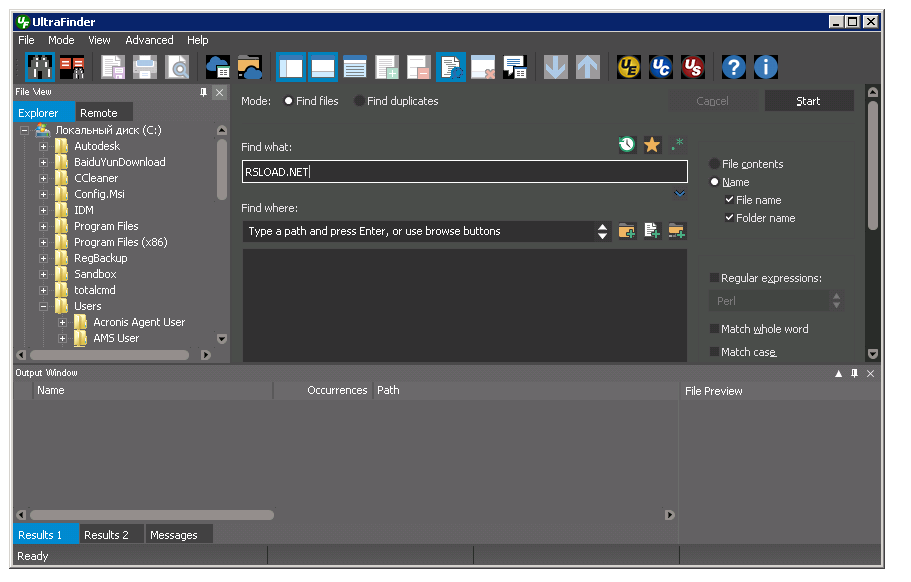Click the highlighted document refresh toolbar icon
Image resolution: width=911 pixels, height=582 pixels.
pos(451,67)
